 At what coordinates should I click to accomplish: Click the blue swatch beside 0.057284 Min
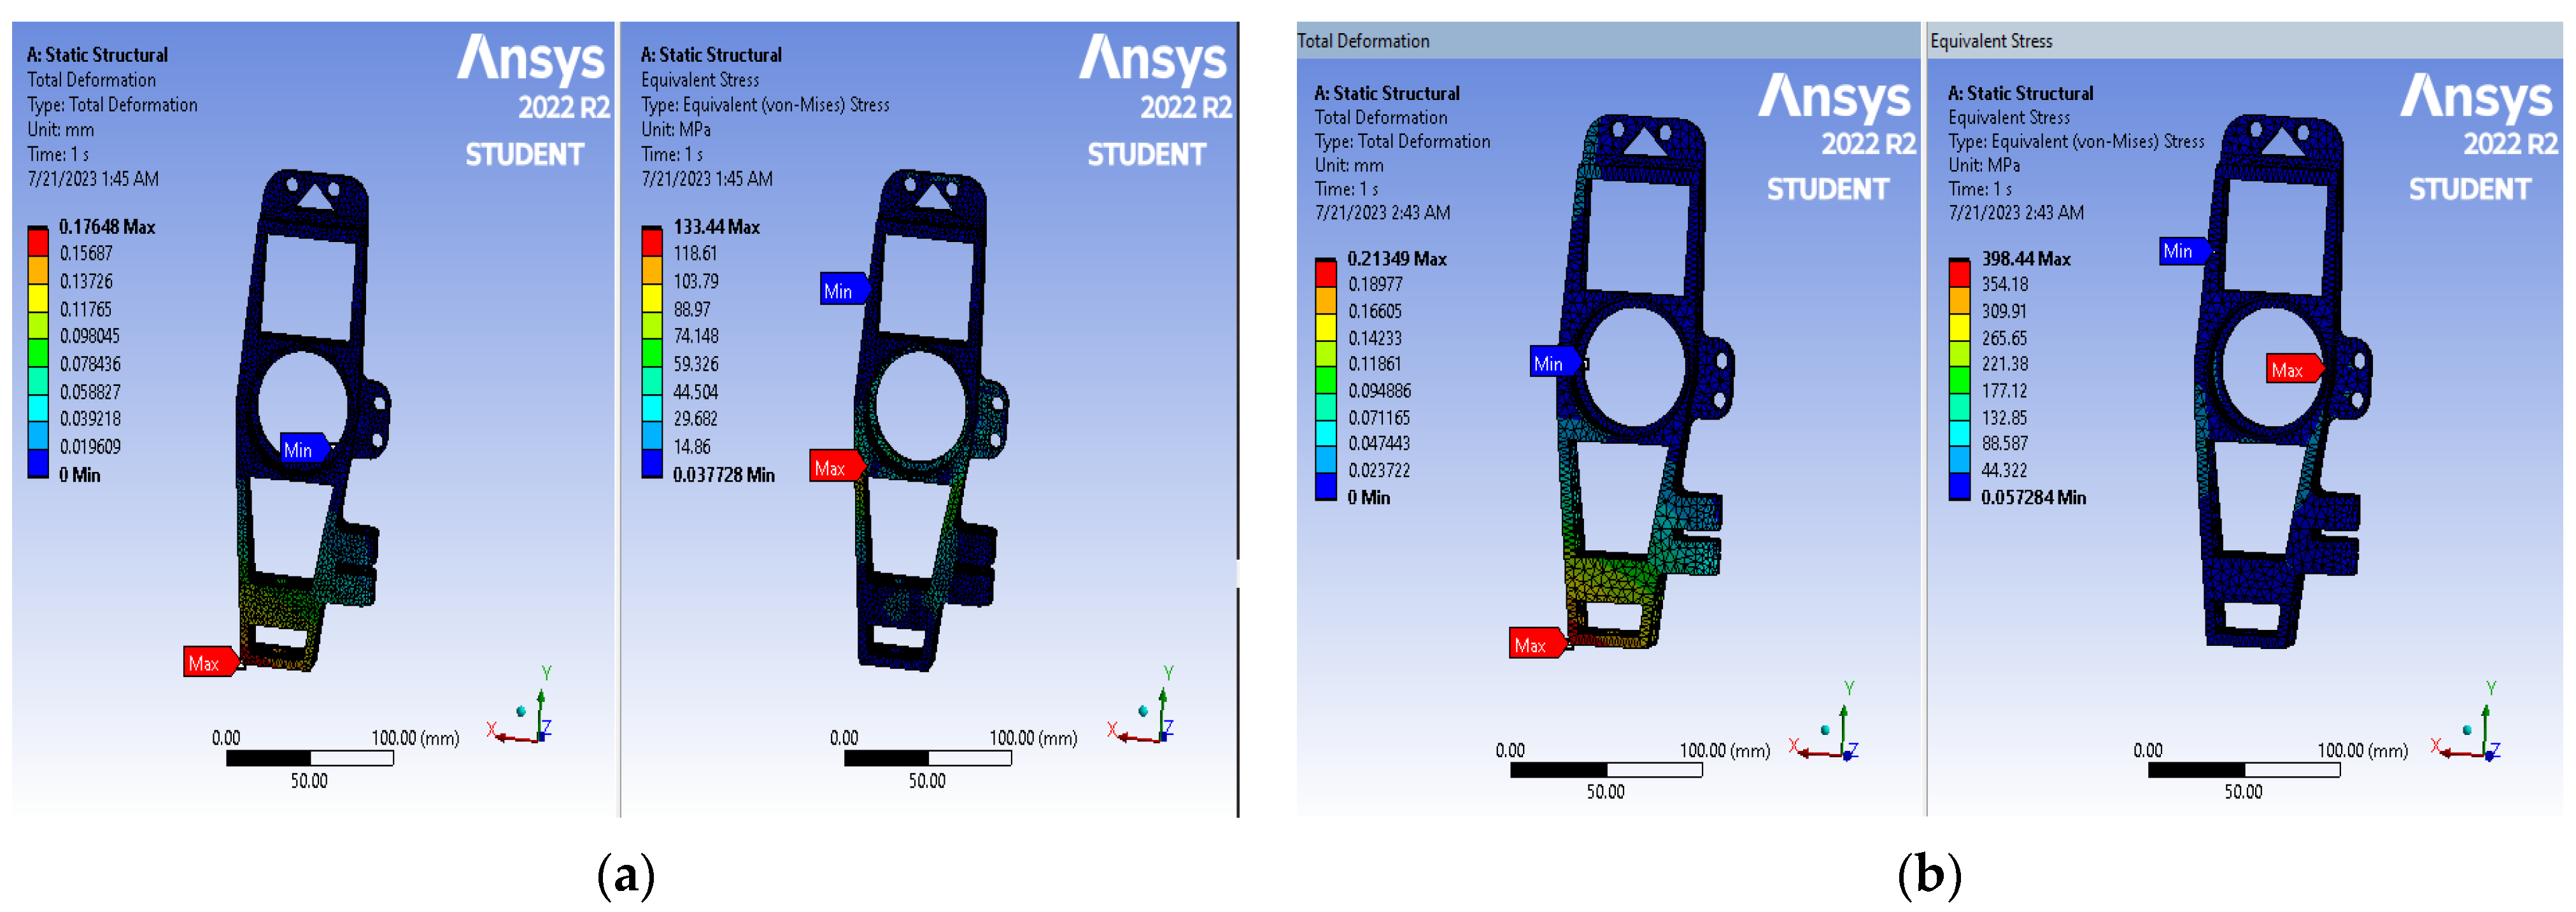click(x=1959, y=487)
